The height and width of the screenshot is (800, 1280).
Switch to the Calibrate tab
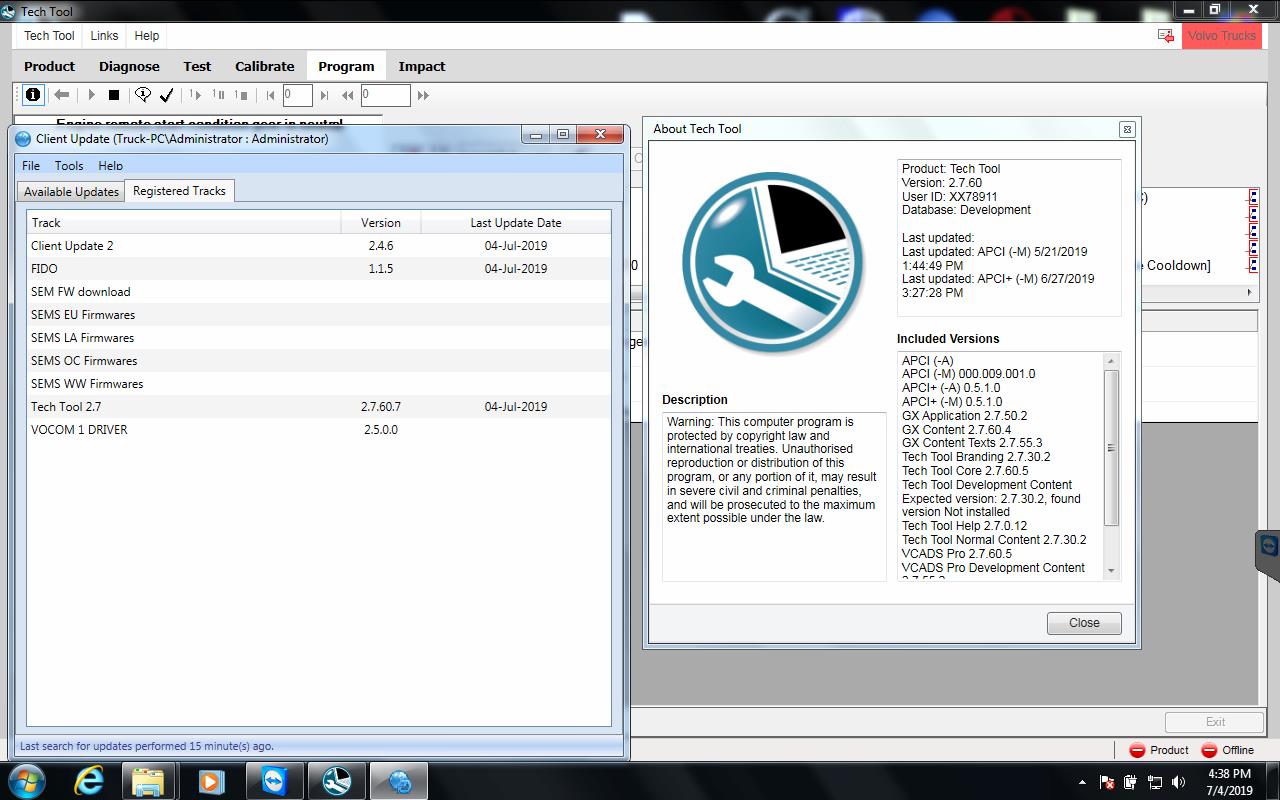click(265, 66)
